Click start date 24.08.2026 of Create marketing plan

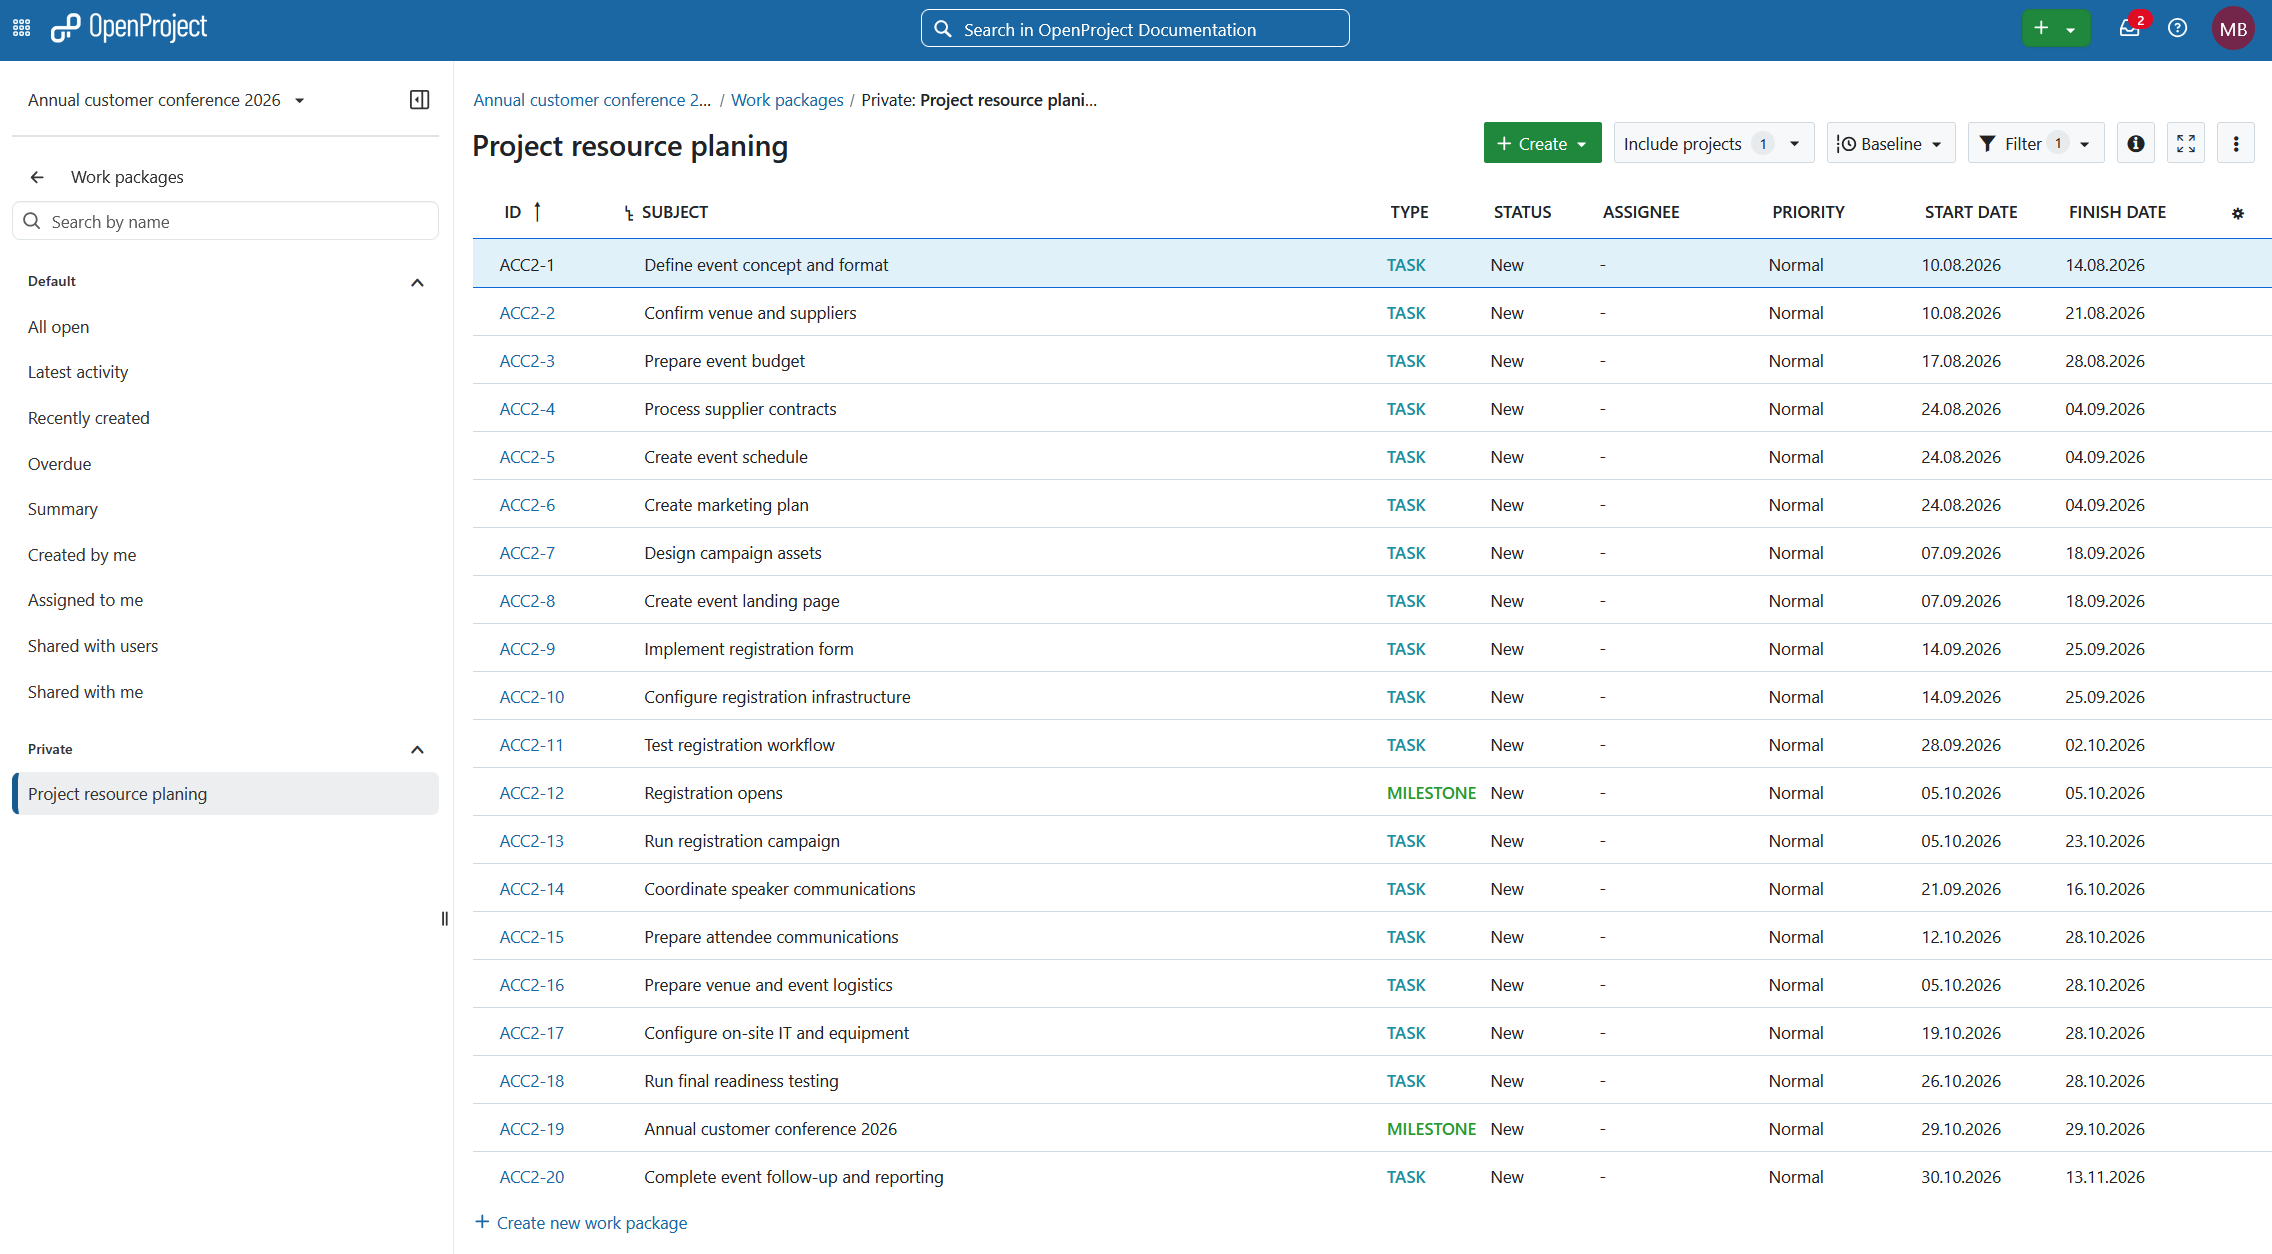click(x=1961, y=505)
